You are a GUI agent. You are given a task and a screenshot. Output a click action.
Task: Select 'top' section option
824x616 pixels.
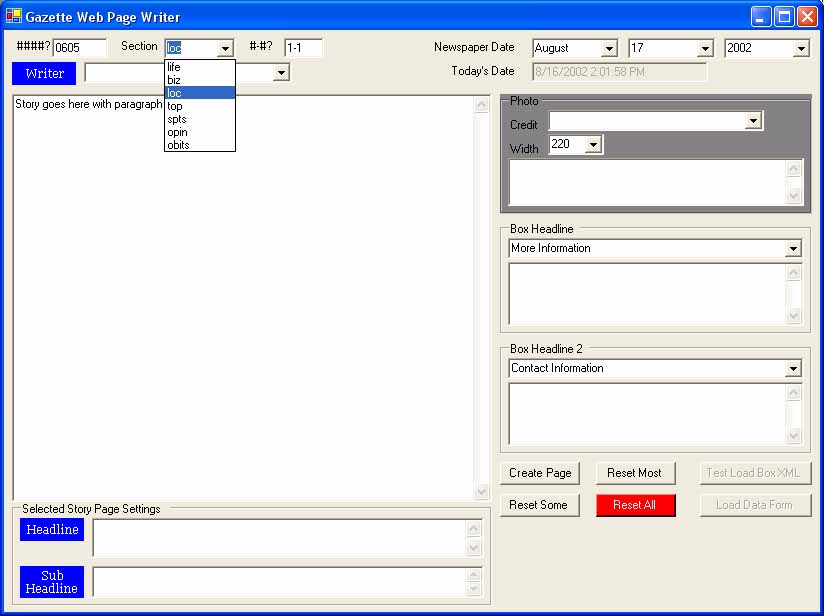click(200, 106)
